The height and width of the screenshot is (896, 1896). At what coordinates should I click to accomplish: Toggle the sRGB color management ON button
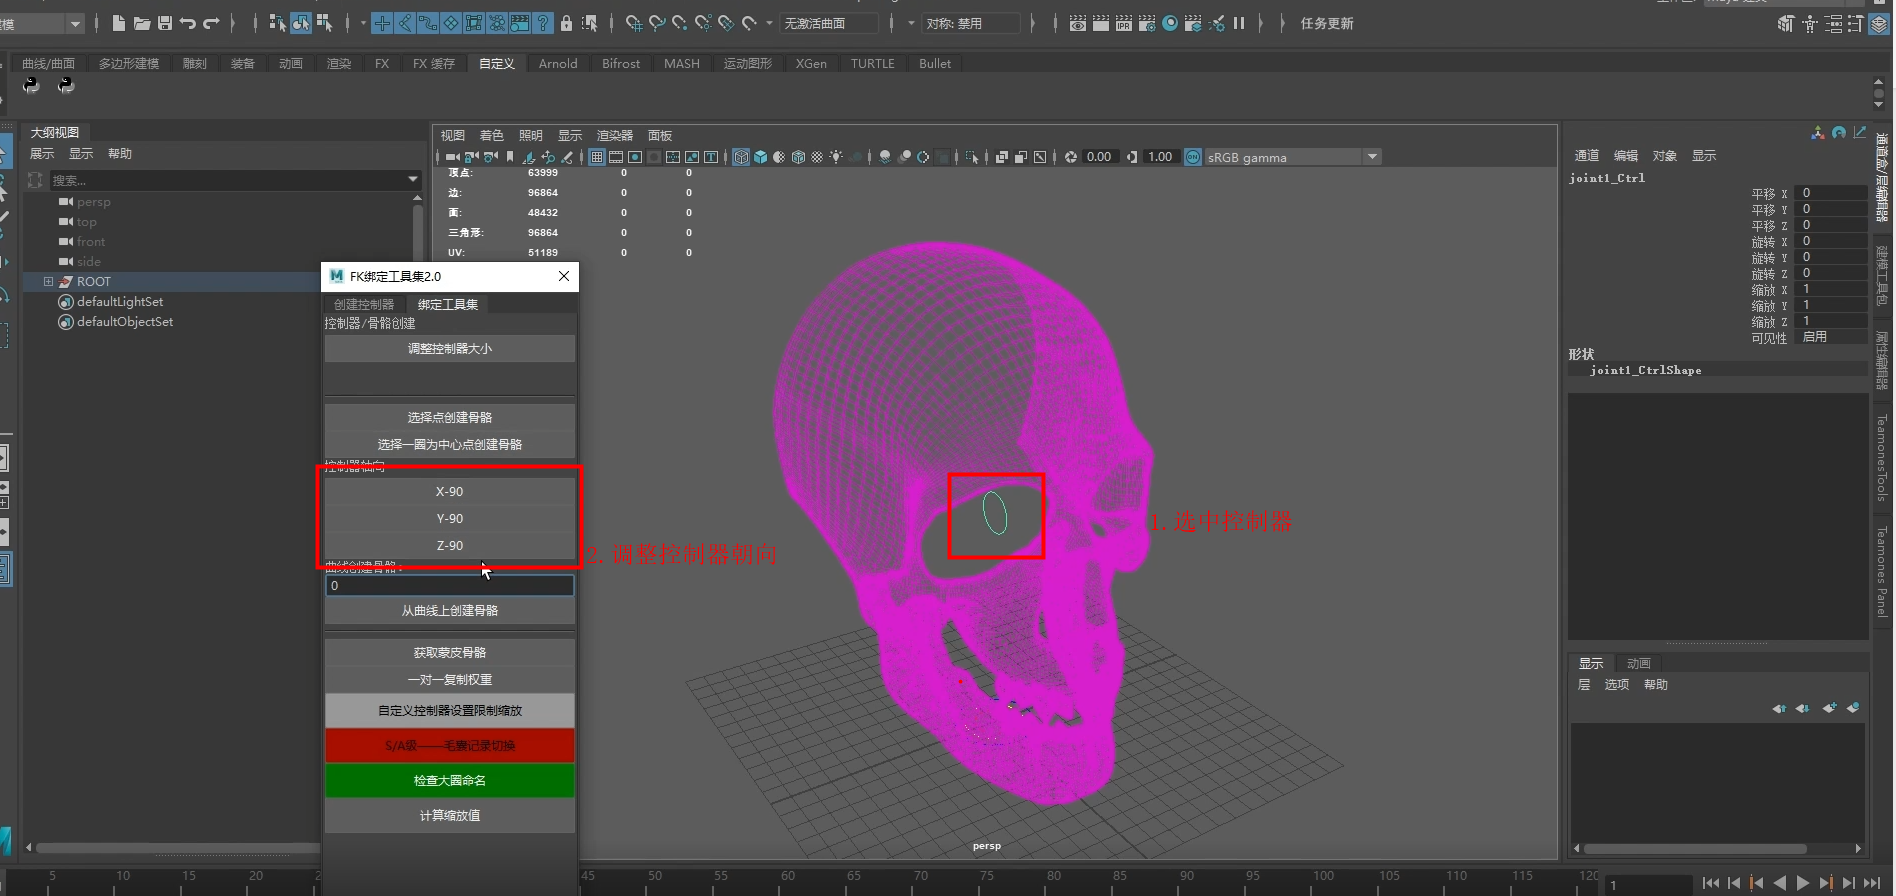[1193, 157]
